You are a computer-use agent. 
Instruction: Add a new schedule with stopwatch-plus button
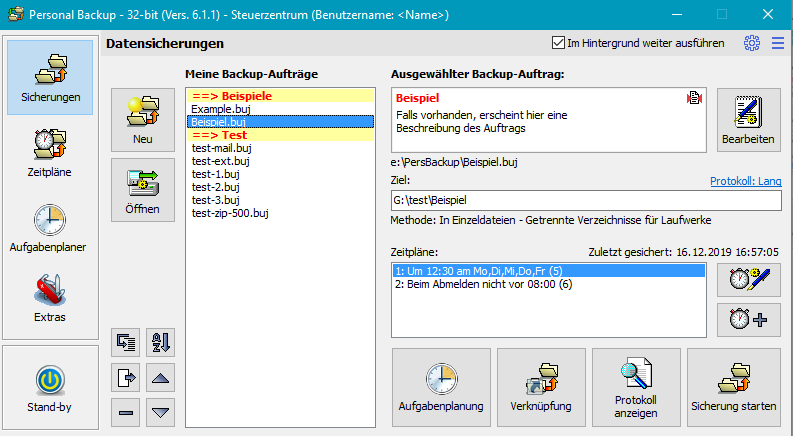[748, 320]
